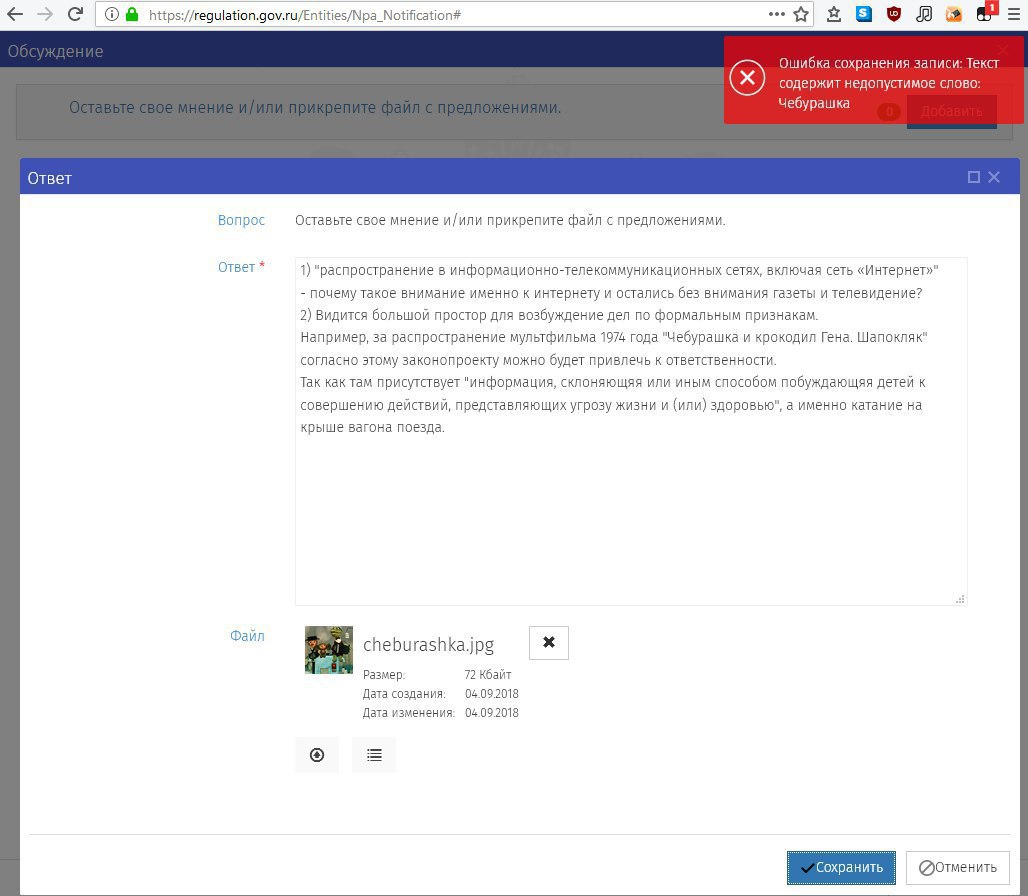This screenshot has width=1028, height=896.
Task: Cancel the answer with Отменить
Action: (x=957, y=867)
